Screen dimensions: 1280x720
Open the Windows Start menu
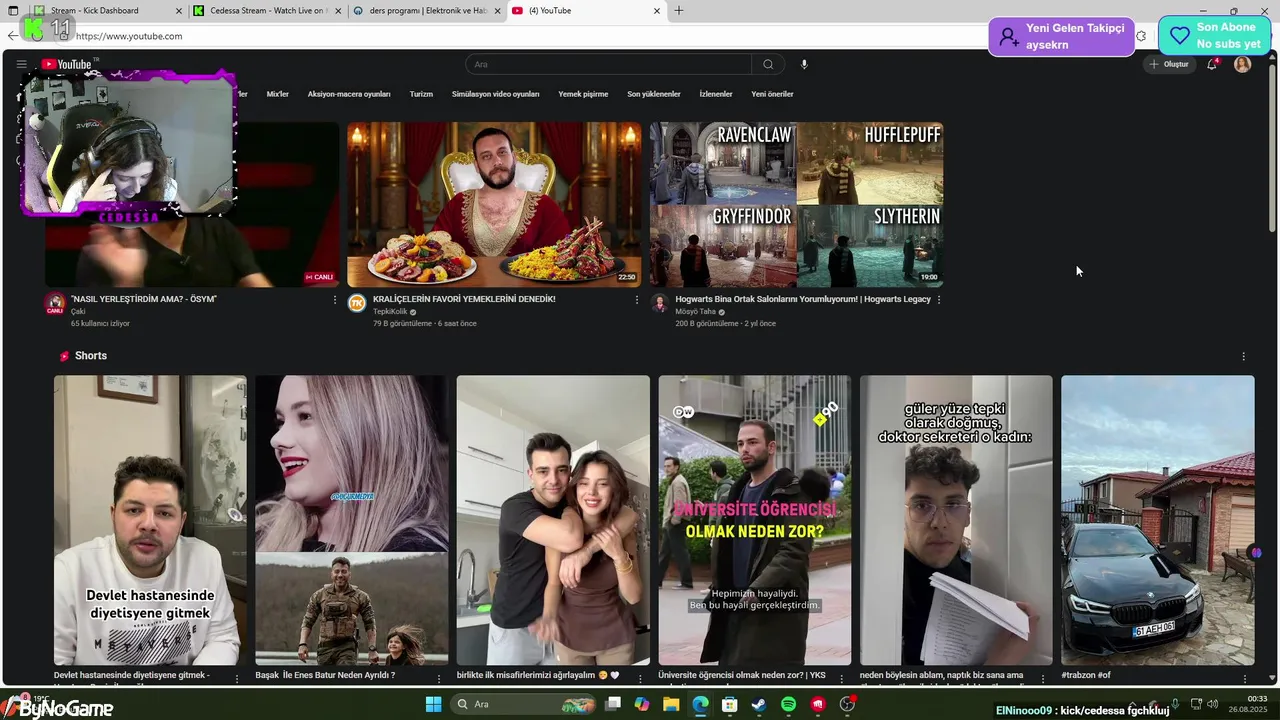pos(433,705)
